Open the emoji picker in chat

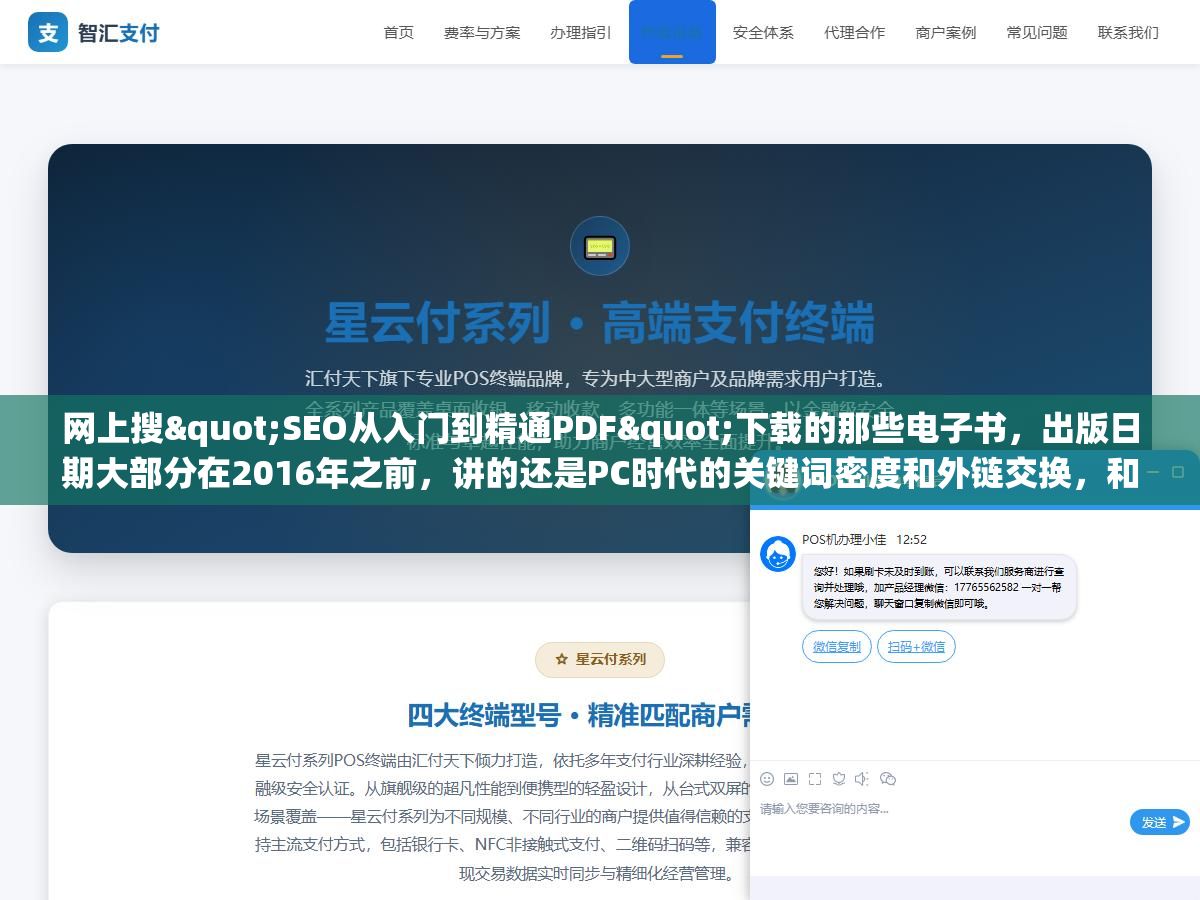tap(767, 778)
